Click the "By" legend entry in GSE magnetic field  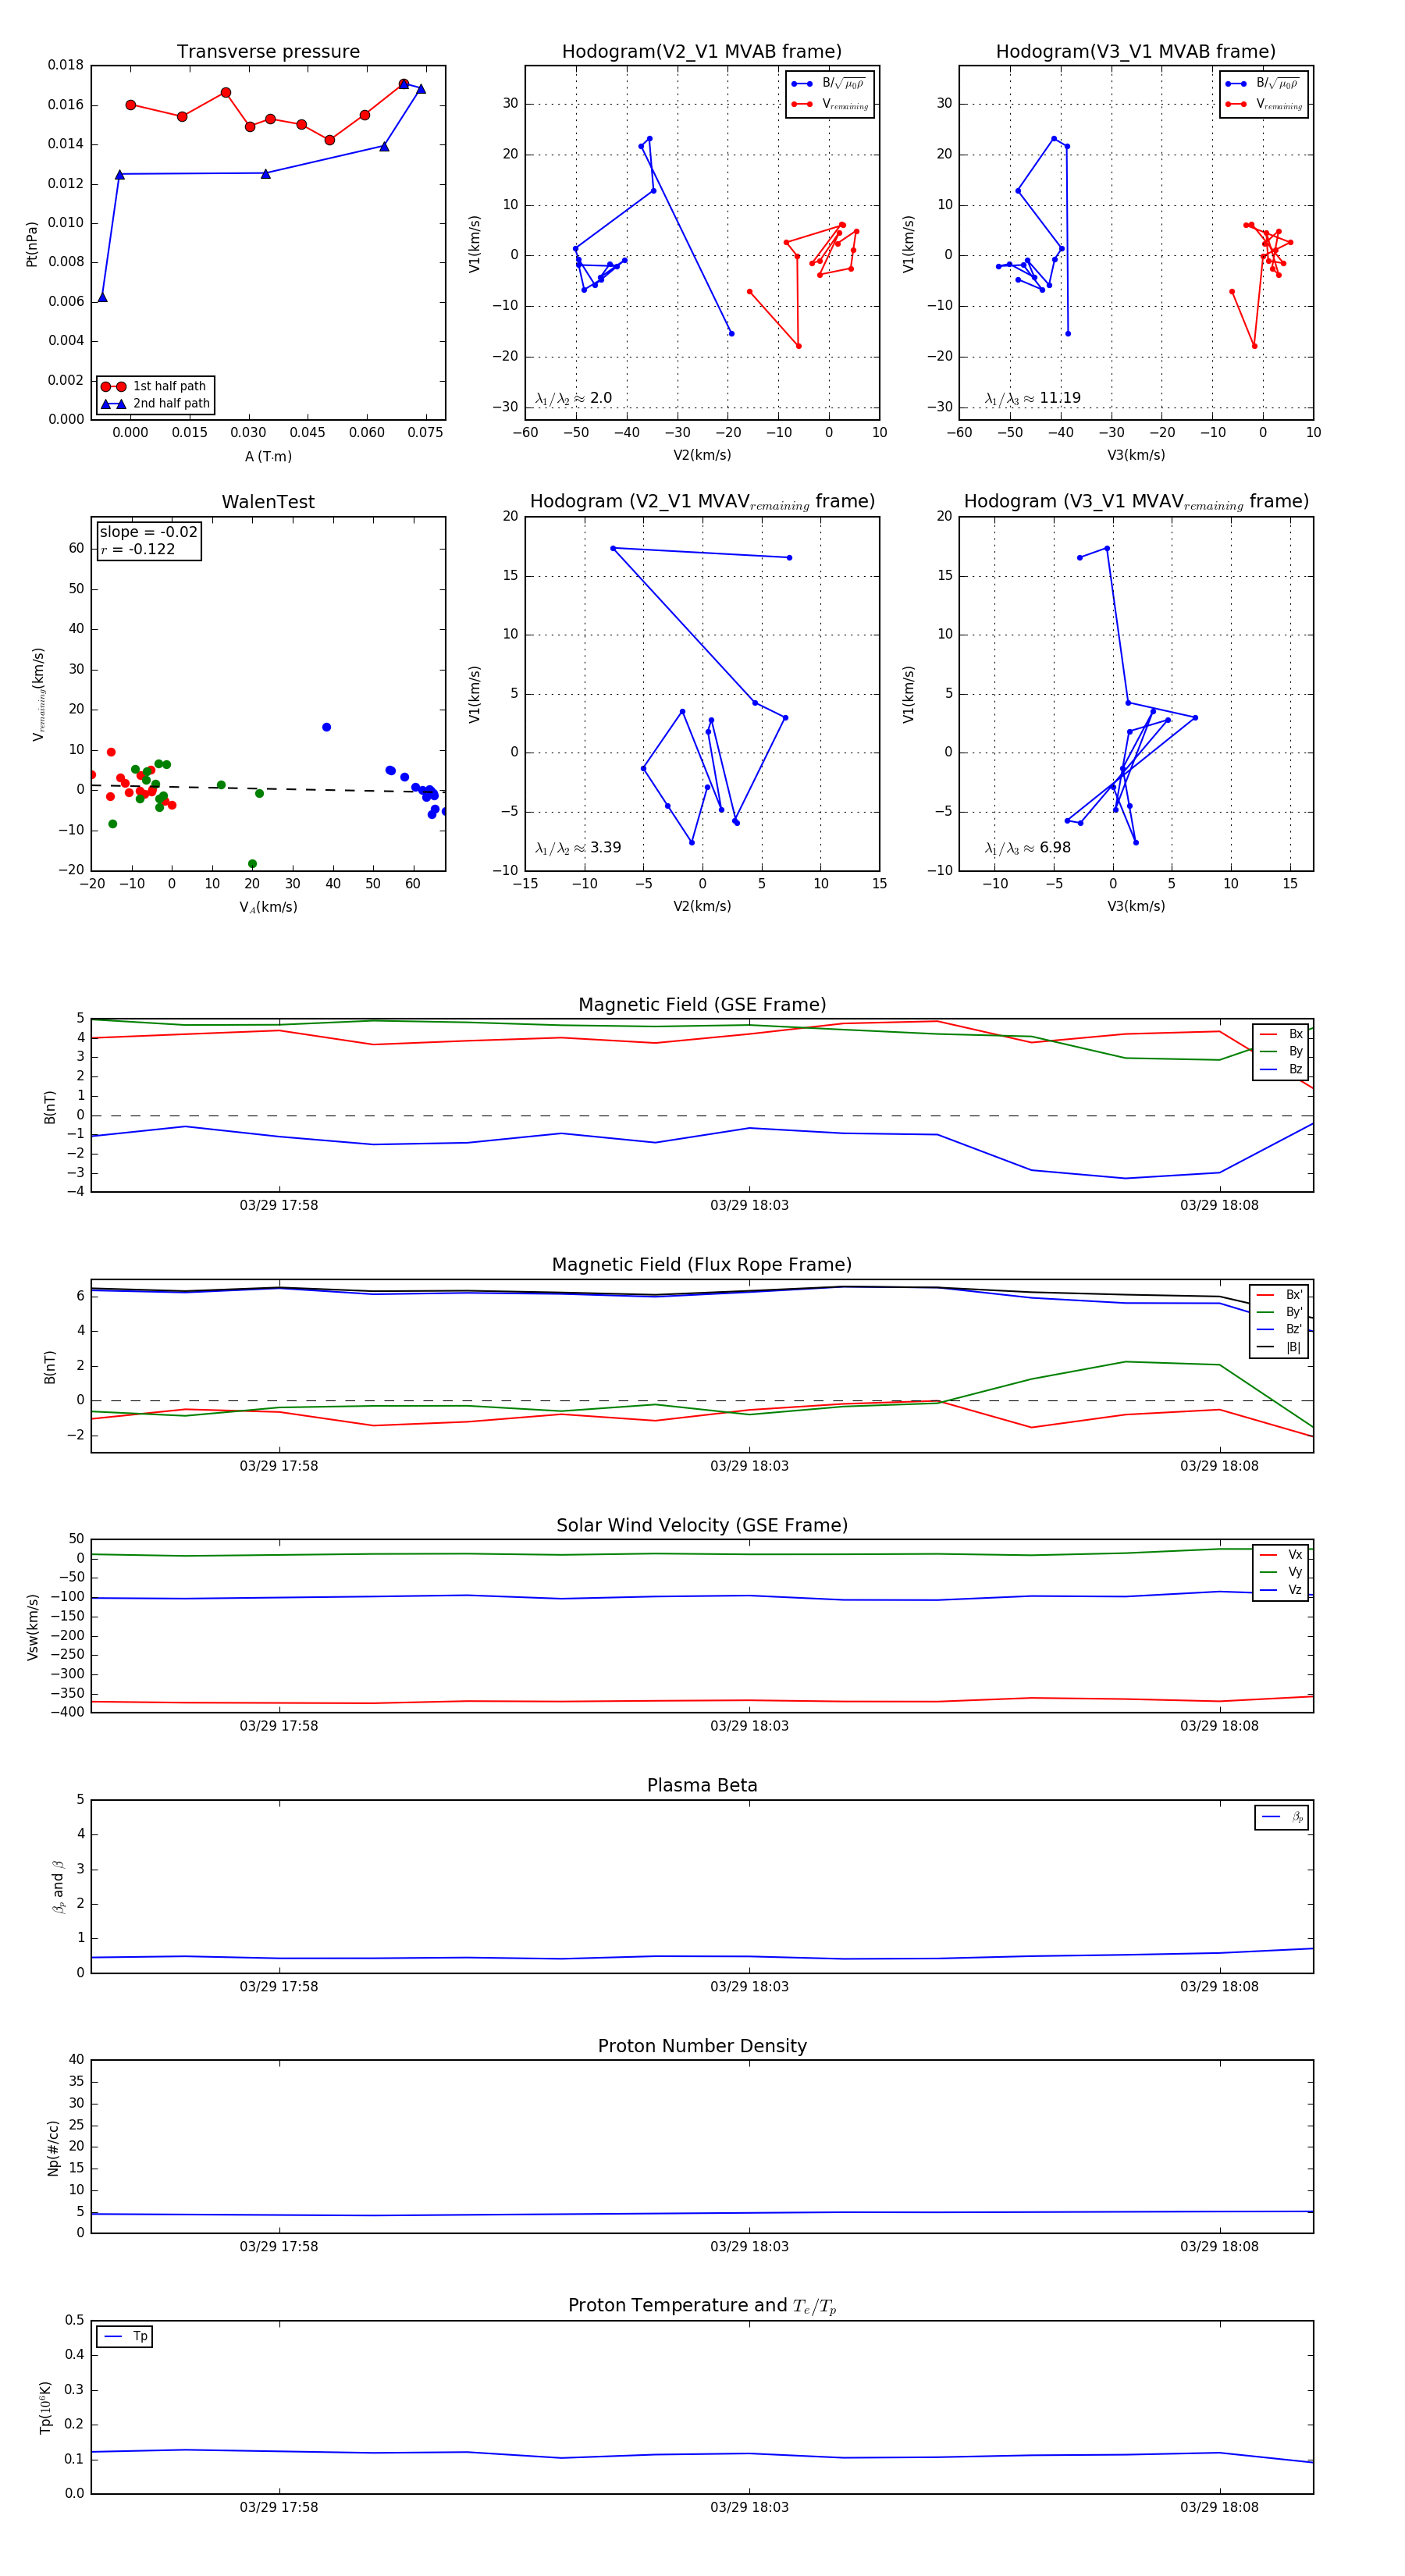coord(1281,1051)
